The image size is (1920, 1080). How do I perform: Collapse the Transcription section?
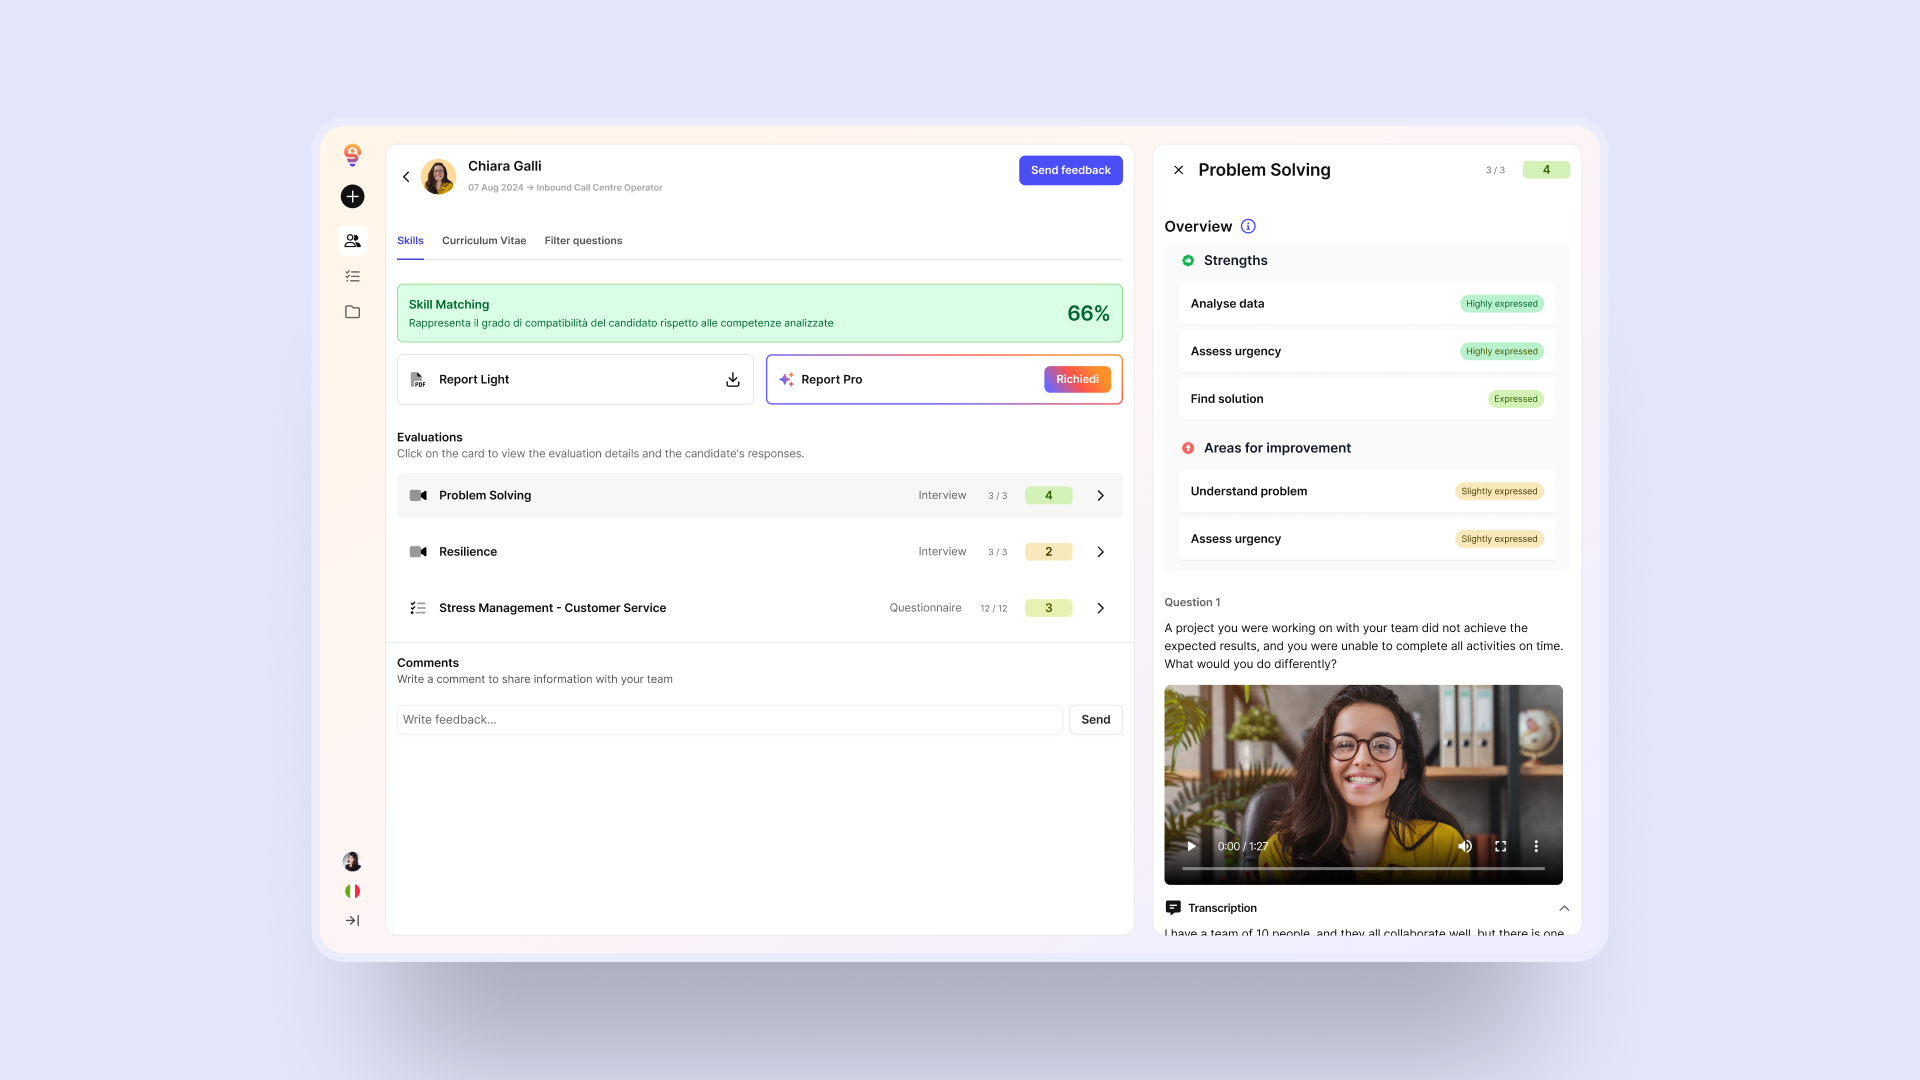click(1564, 909)
